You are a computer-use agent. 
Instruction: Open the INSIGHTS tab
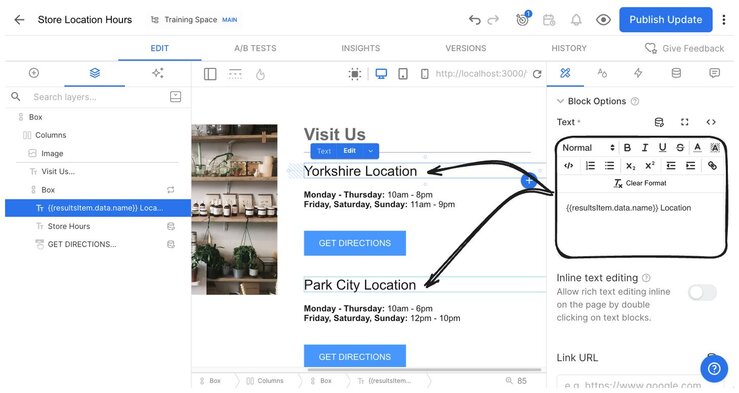click(x=361, y=48)
